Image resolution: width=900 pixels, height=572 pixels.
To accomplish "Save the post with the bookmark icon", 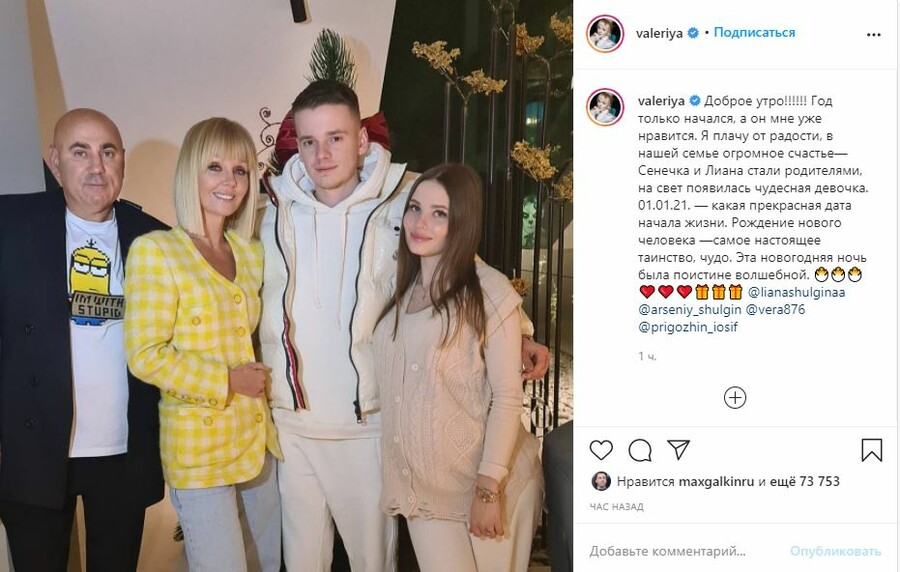I will point(871,450).
